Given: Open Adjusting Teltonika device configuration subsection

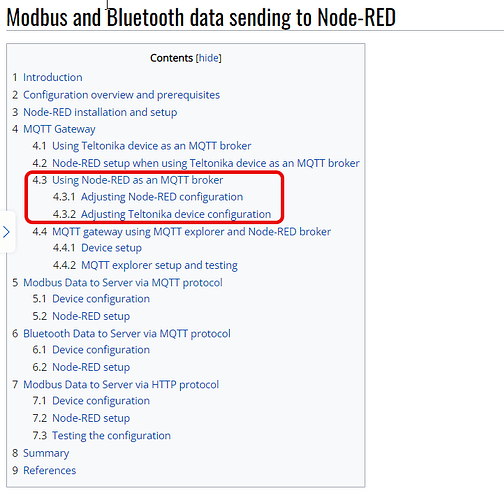Looking at the screenshot, I should (x=176, y=214).
